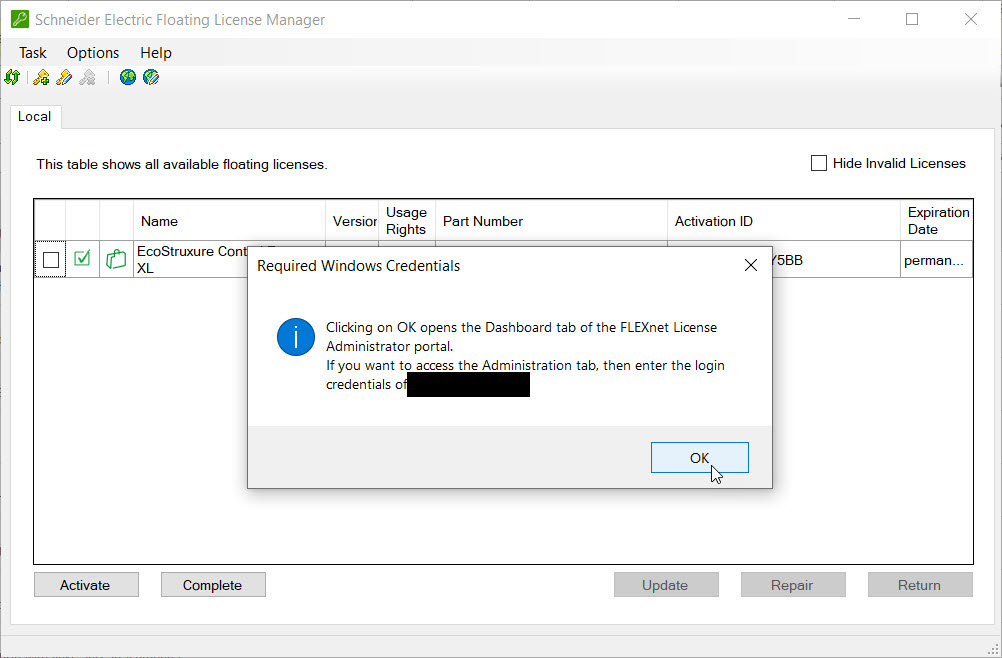Click the Version column header

point(352,221)
